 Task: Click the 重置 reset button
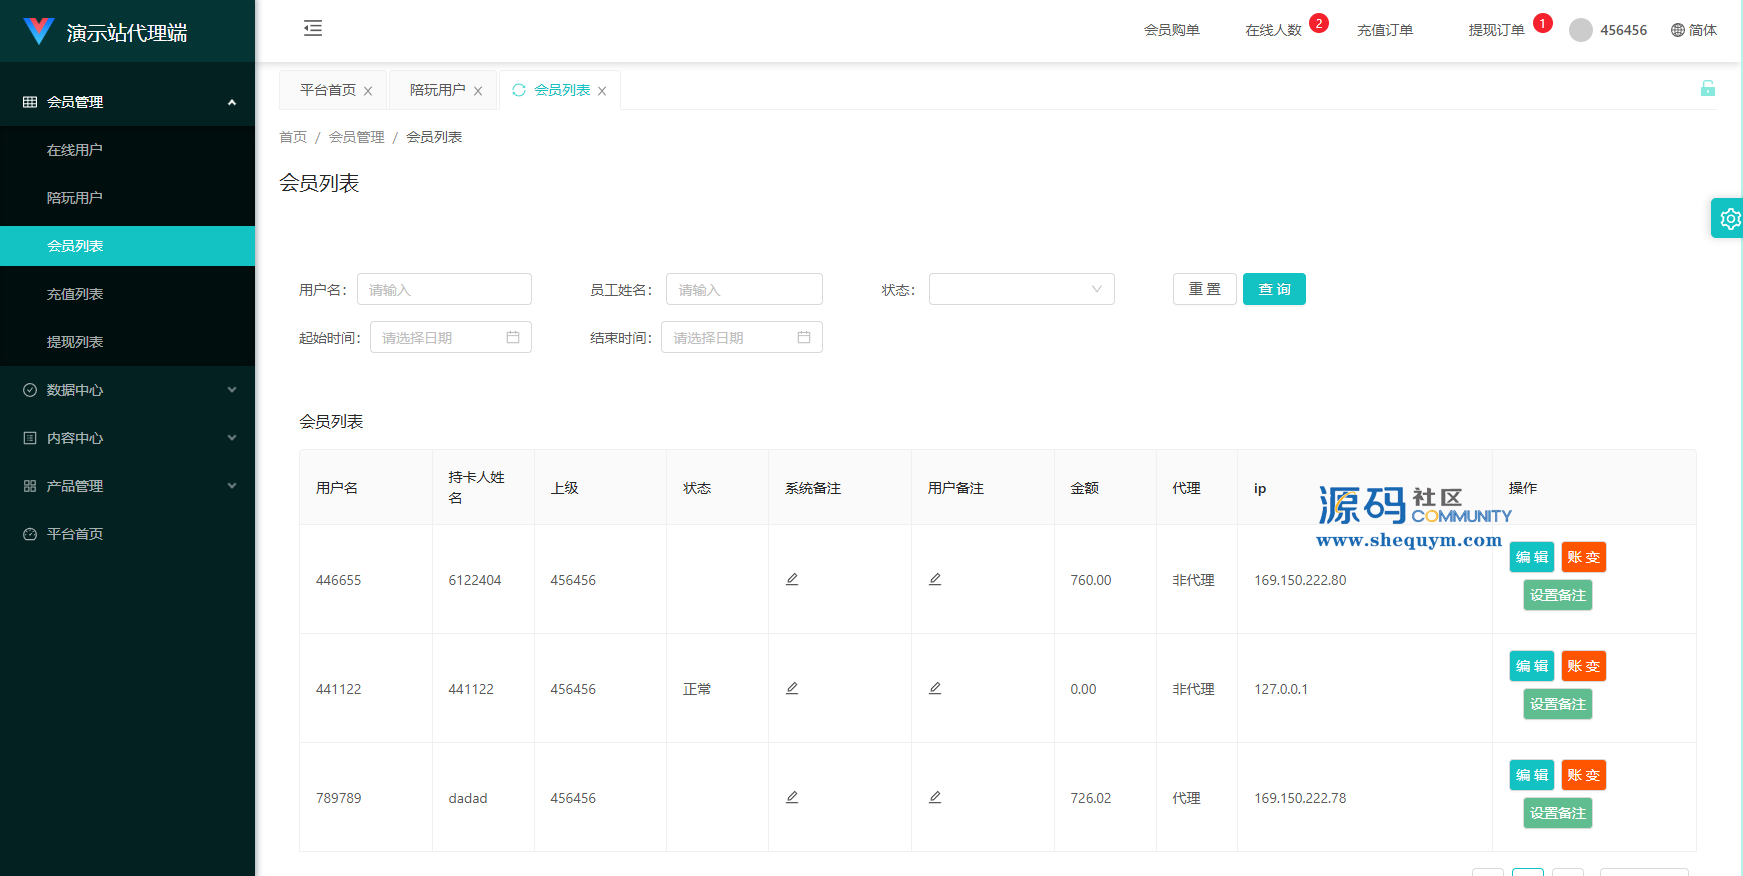pos(1204,289)
